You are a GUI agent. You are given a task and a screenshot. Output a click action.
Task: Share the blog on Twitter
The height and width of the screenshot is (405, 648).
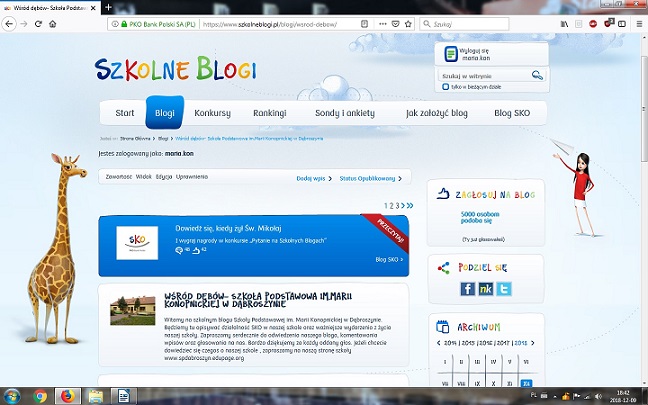click(x=504, y=288)
